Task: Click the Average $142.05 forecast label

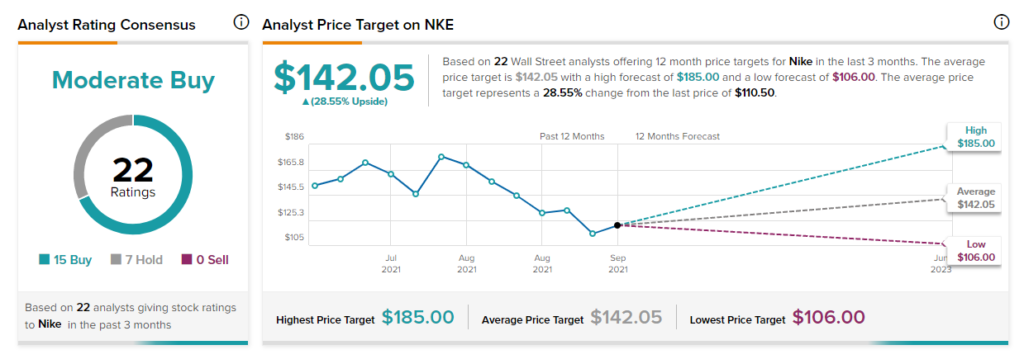Action: (x=976, y=198)
